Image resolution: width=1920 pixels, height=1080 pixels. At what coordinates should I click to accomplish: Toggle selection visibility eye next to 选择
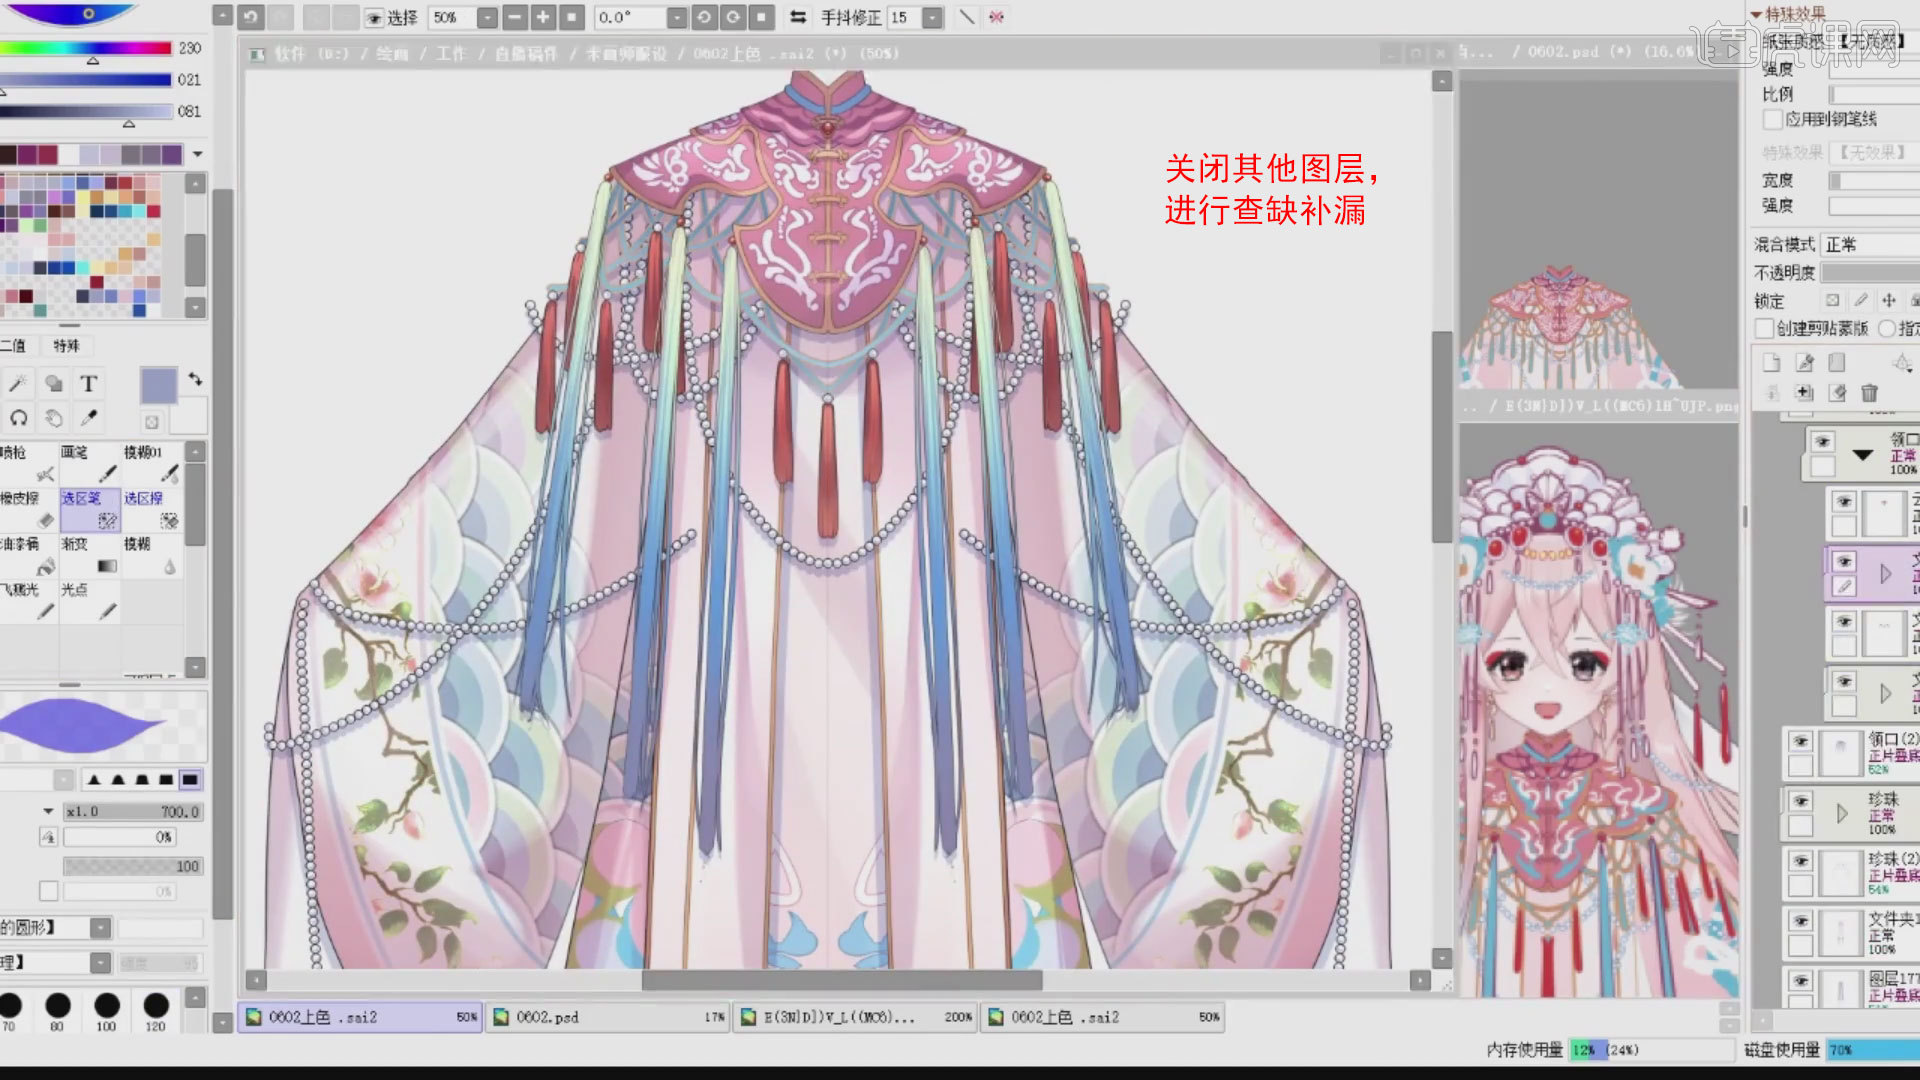click(374, 18)
